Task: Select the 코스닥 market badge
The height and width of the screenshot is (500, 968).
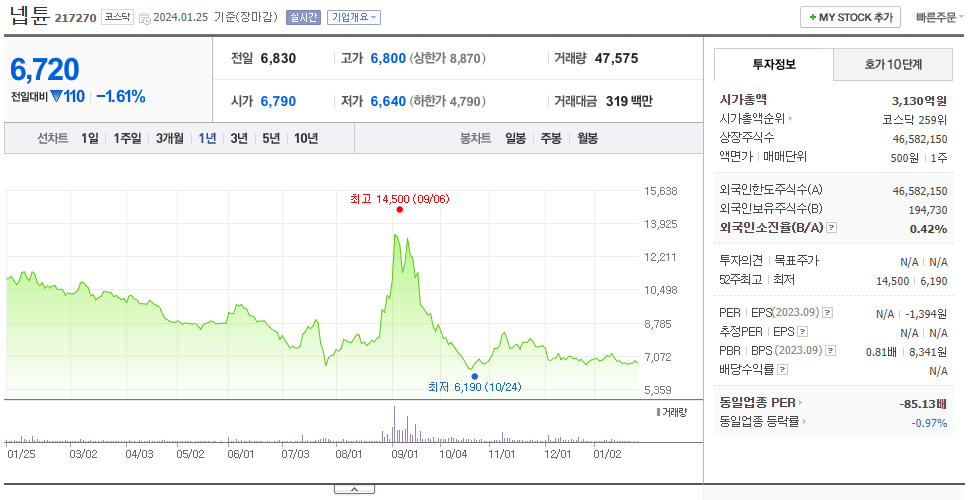Action: (x=117, y=17)
